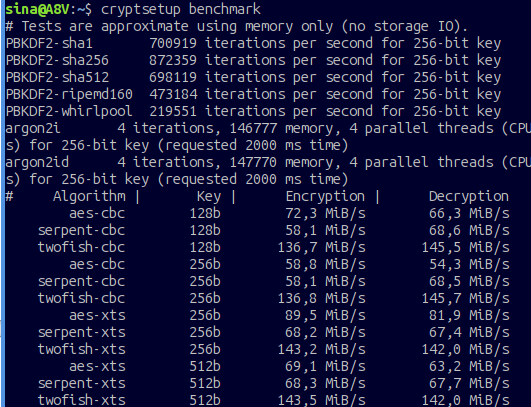Click the PBKDF2-ripemd160 label
The height and width of the screenshot is (407, 531).
(x=69, y=94)
